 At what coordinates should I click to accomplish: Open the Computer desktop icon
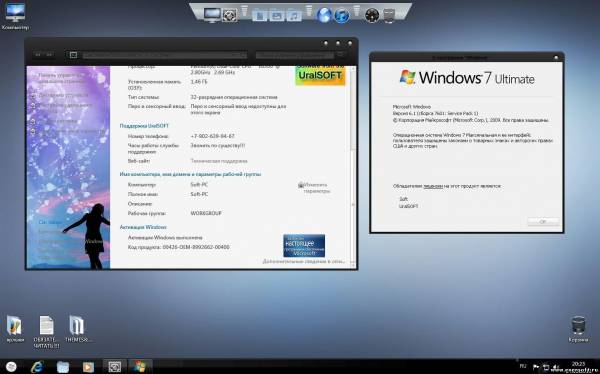(x=15, y=16)
